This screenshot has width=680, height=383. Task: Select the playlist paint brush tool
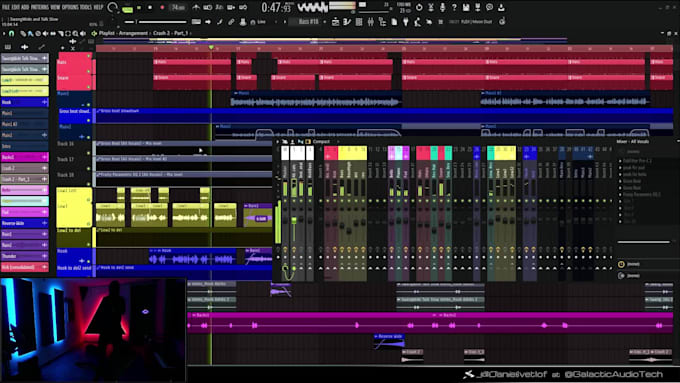pos(30,33)
